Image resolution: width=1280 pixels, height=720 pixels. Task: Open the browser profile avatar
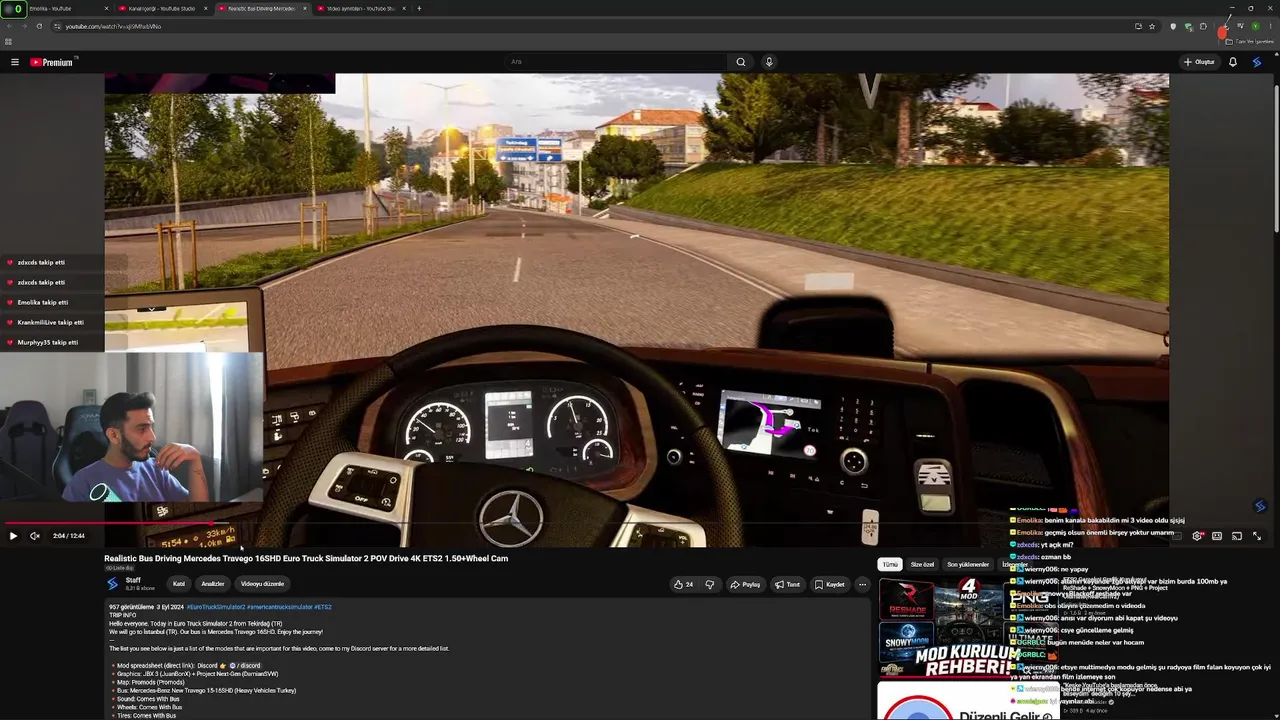point(1255,26)
